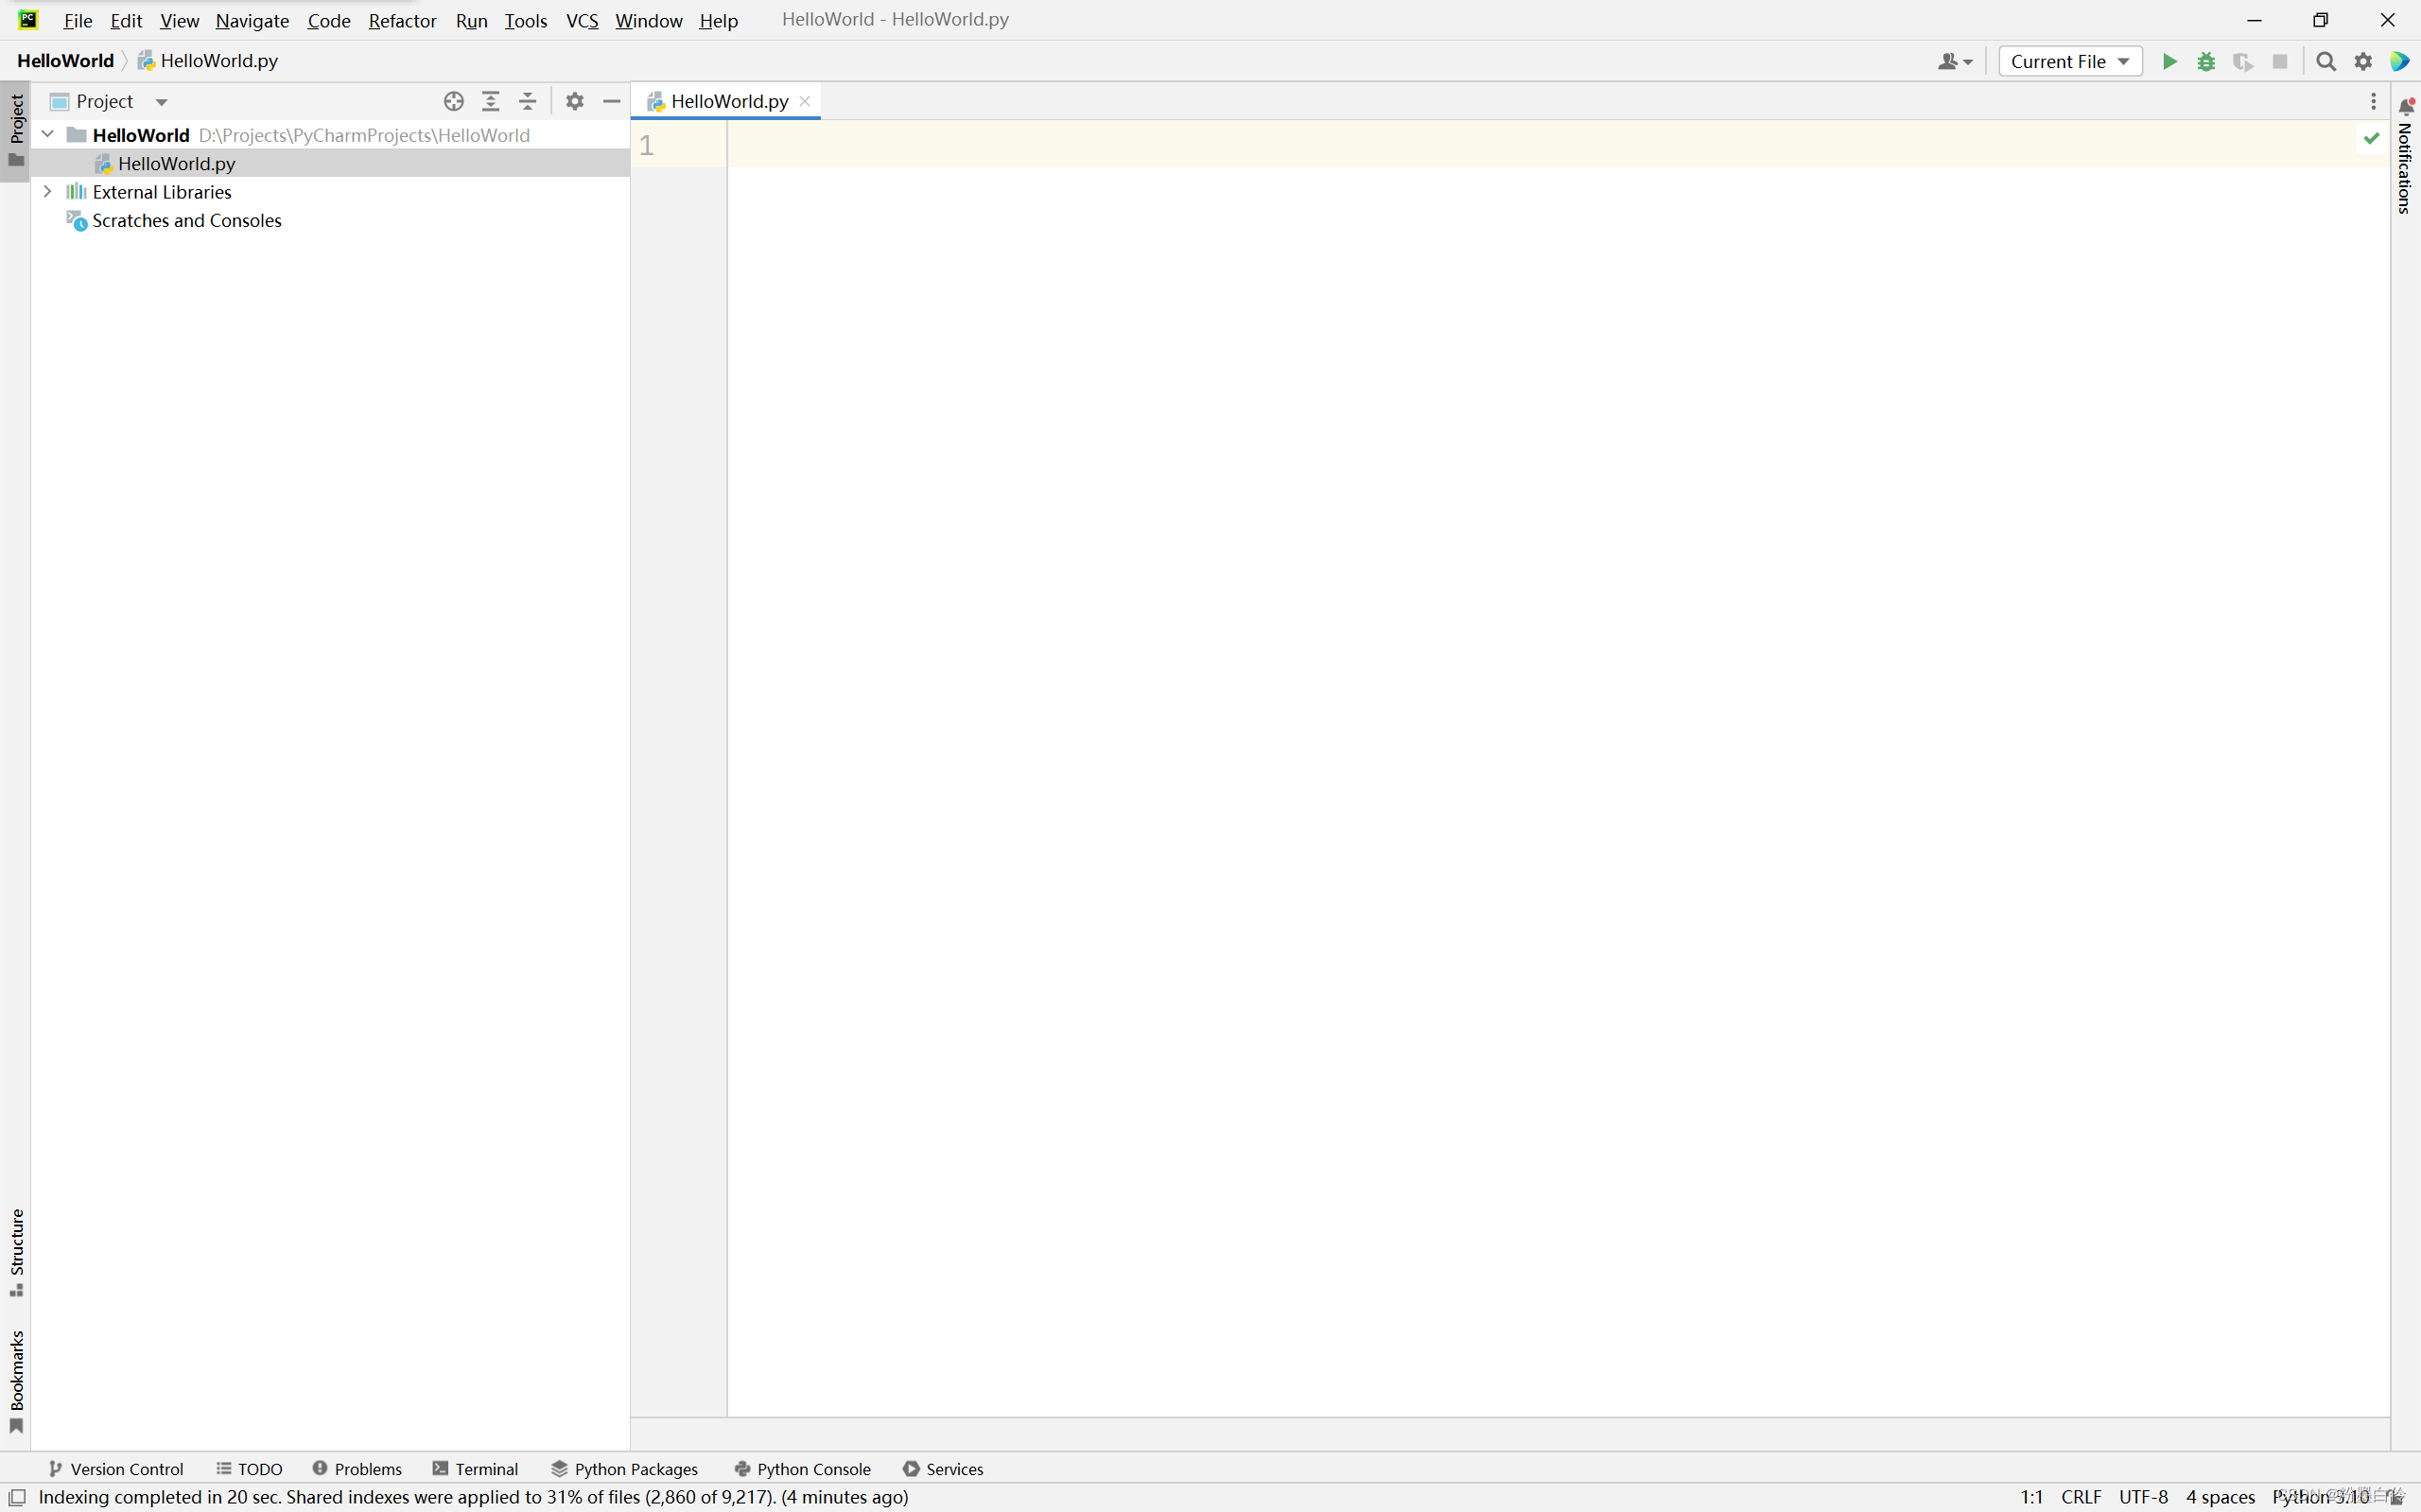This screenshot has width=2421, height=1512.
Task: Open the Version Control tool window
Action: click(116, 1468)
